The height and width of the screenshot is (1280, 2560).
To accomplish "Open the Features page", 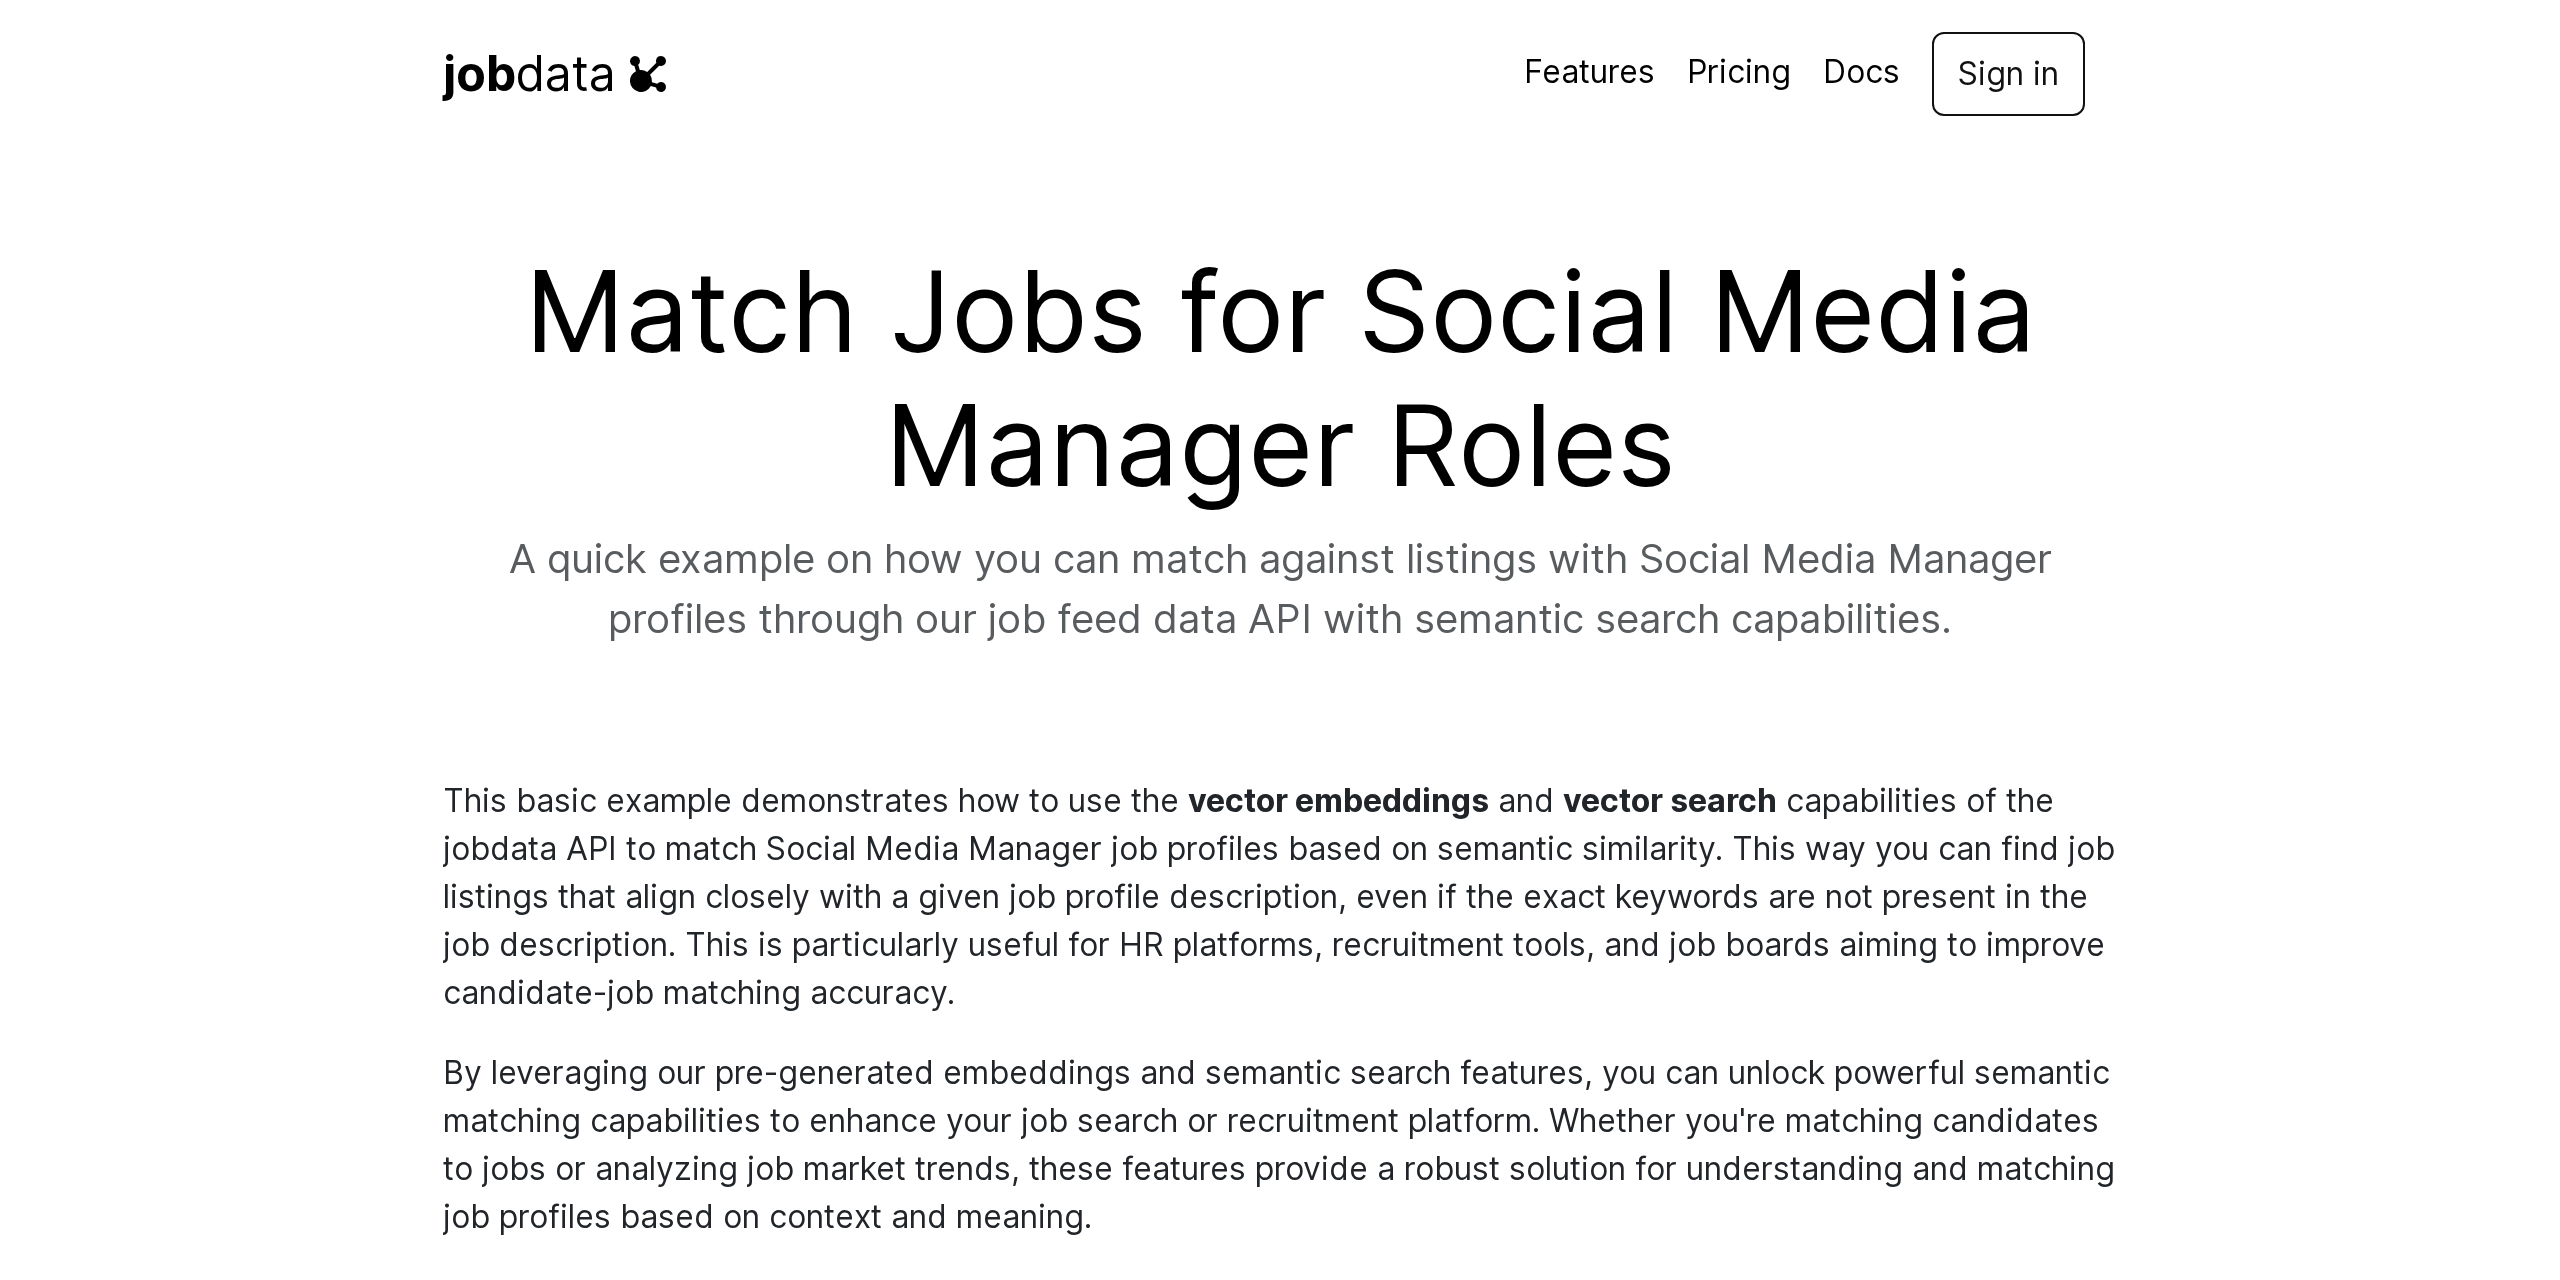I will pos(1588,73).
